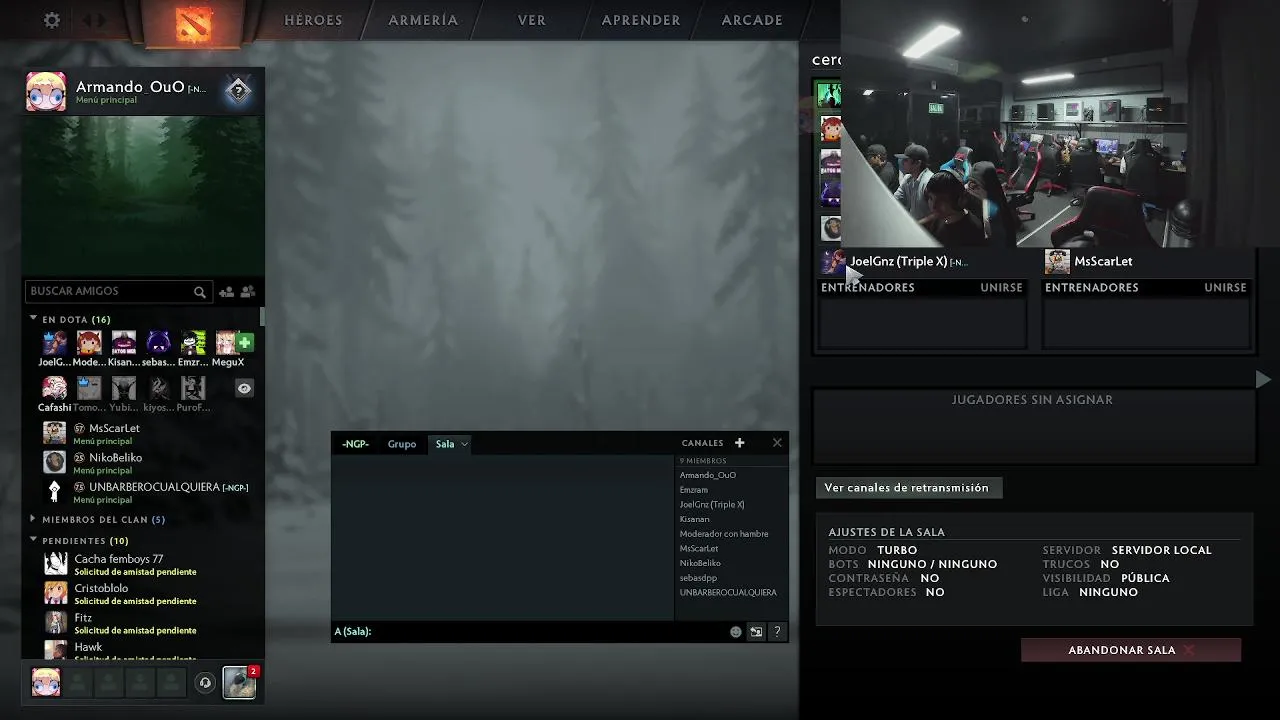
Task: Click the chat message input A (Sala):
Action: (530, 632)
